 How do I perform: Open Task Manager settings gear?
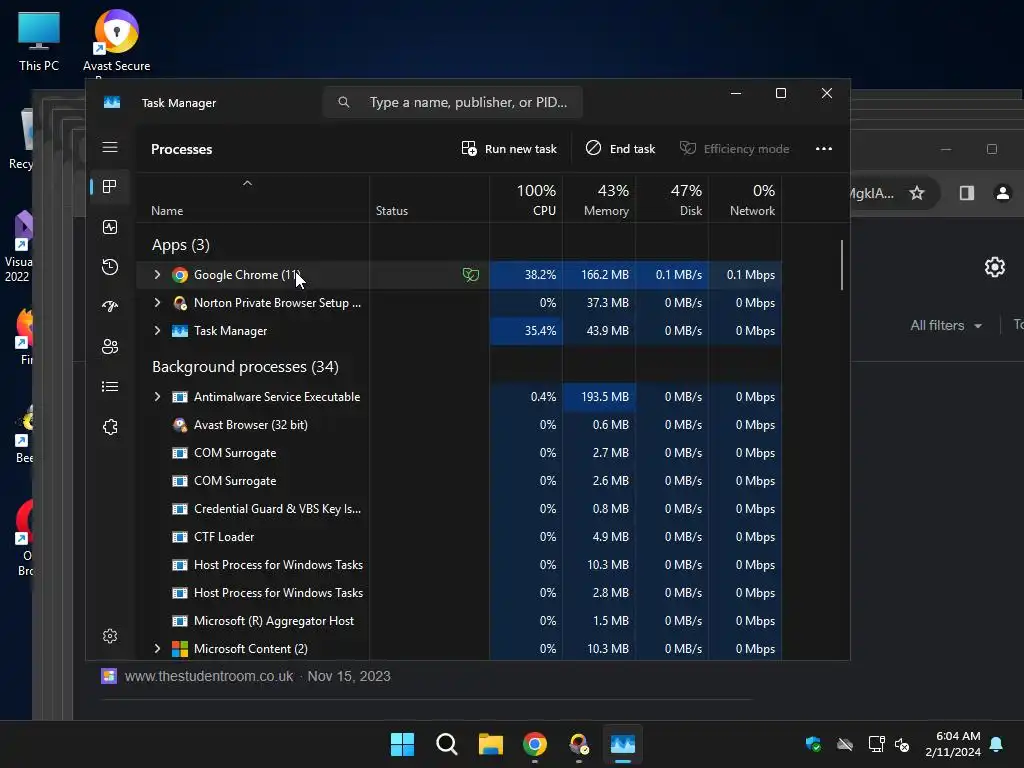(110, 636)
